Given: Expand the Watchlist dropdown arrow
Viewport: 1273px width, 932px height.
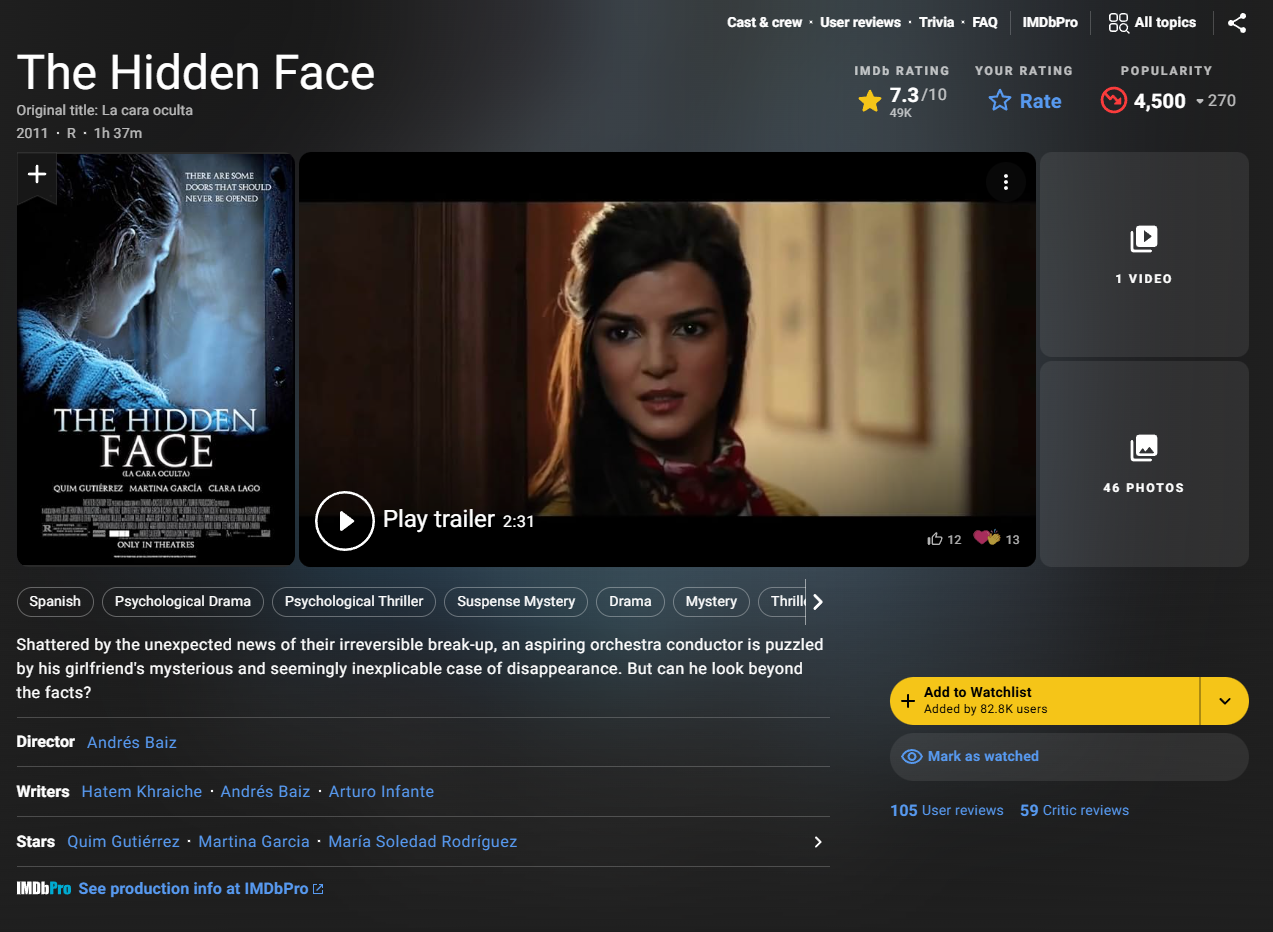Looking at the screenshot, I should pos(1225,701).
